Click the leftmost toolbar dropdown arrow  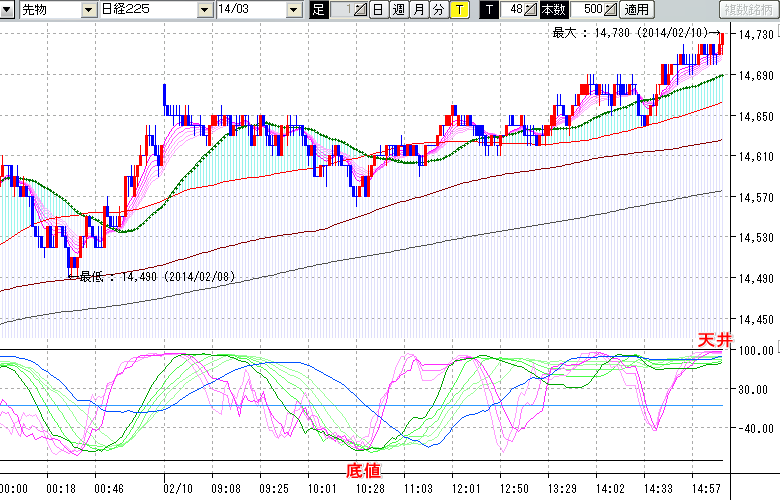pyautogui.click(x=9, y=10)
